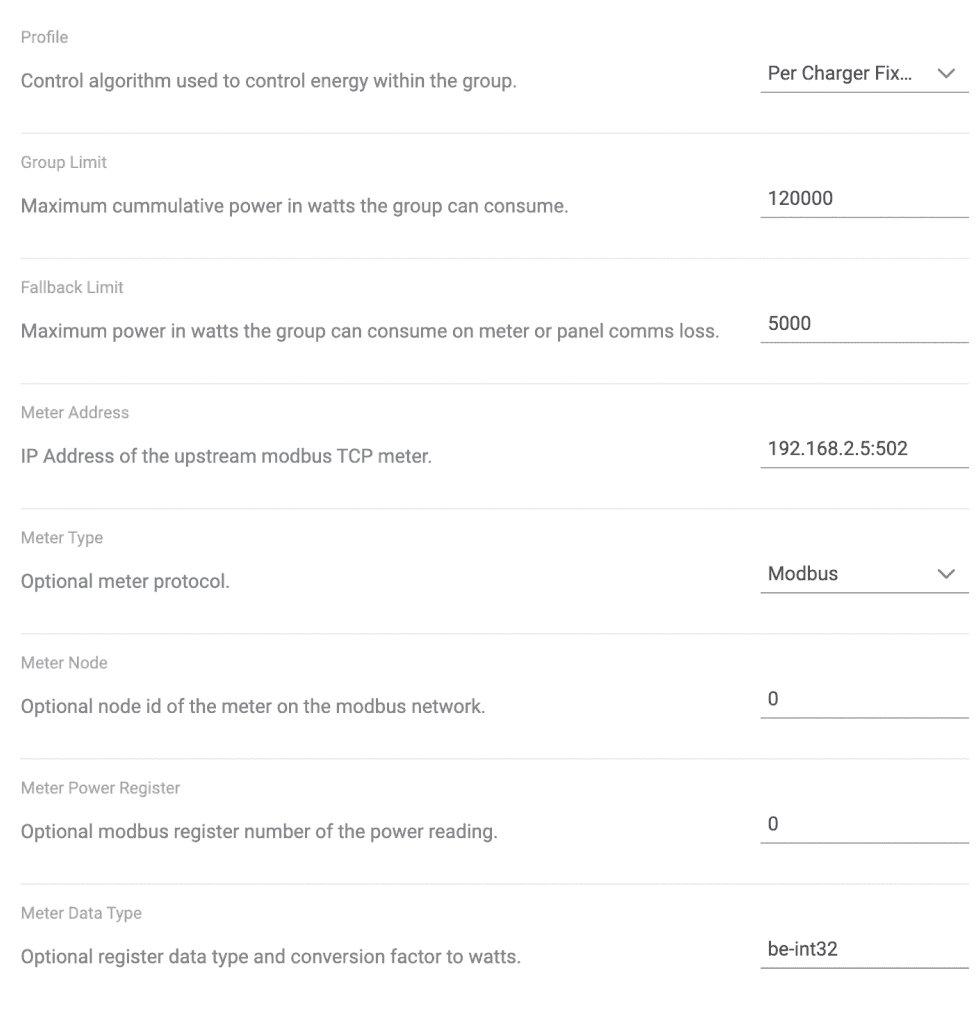Click the description 'Optional meter protocol.'
The width and height of the screenshot is (976, 1020).
pyautogui.click(x=125, y=581)
